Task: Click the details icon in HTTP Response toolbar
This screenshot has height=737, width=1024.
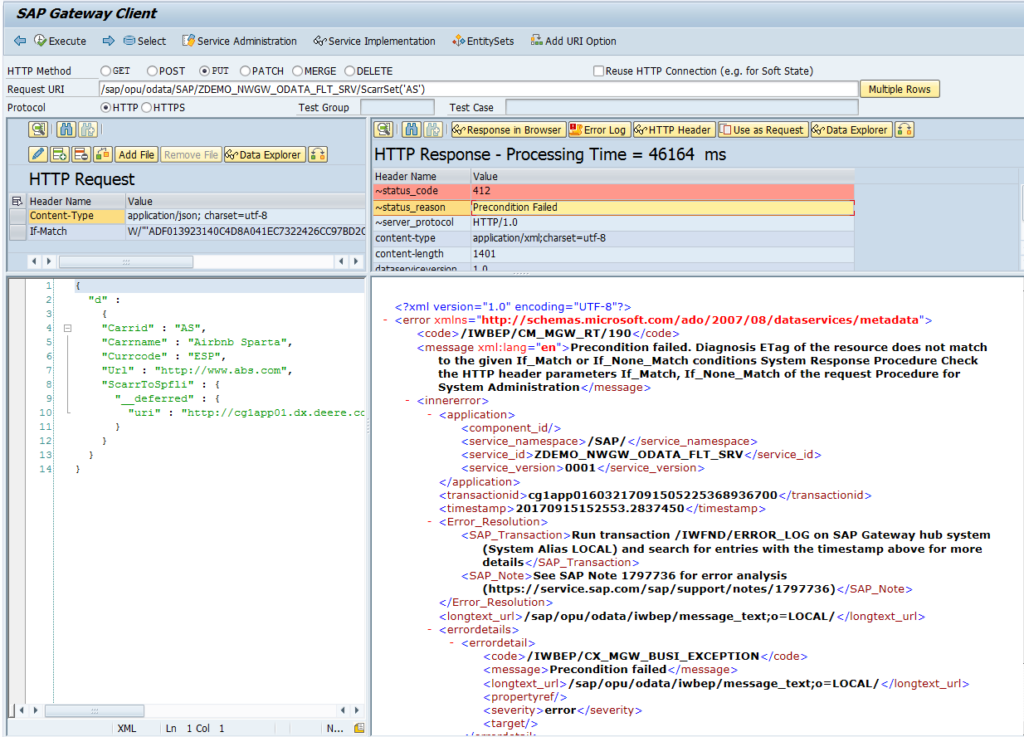Action: coord(383,129)
